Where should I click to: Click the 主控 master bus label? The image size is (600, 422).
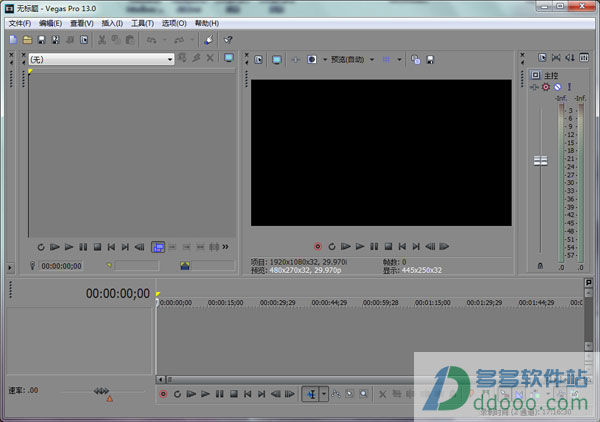coord(551,75)
